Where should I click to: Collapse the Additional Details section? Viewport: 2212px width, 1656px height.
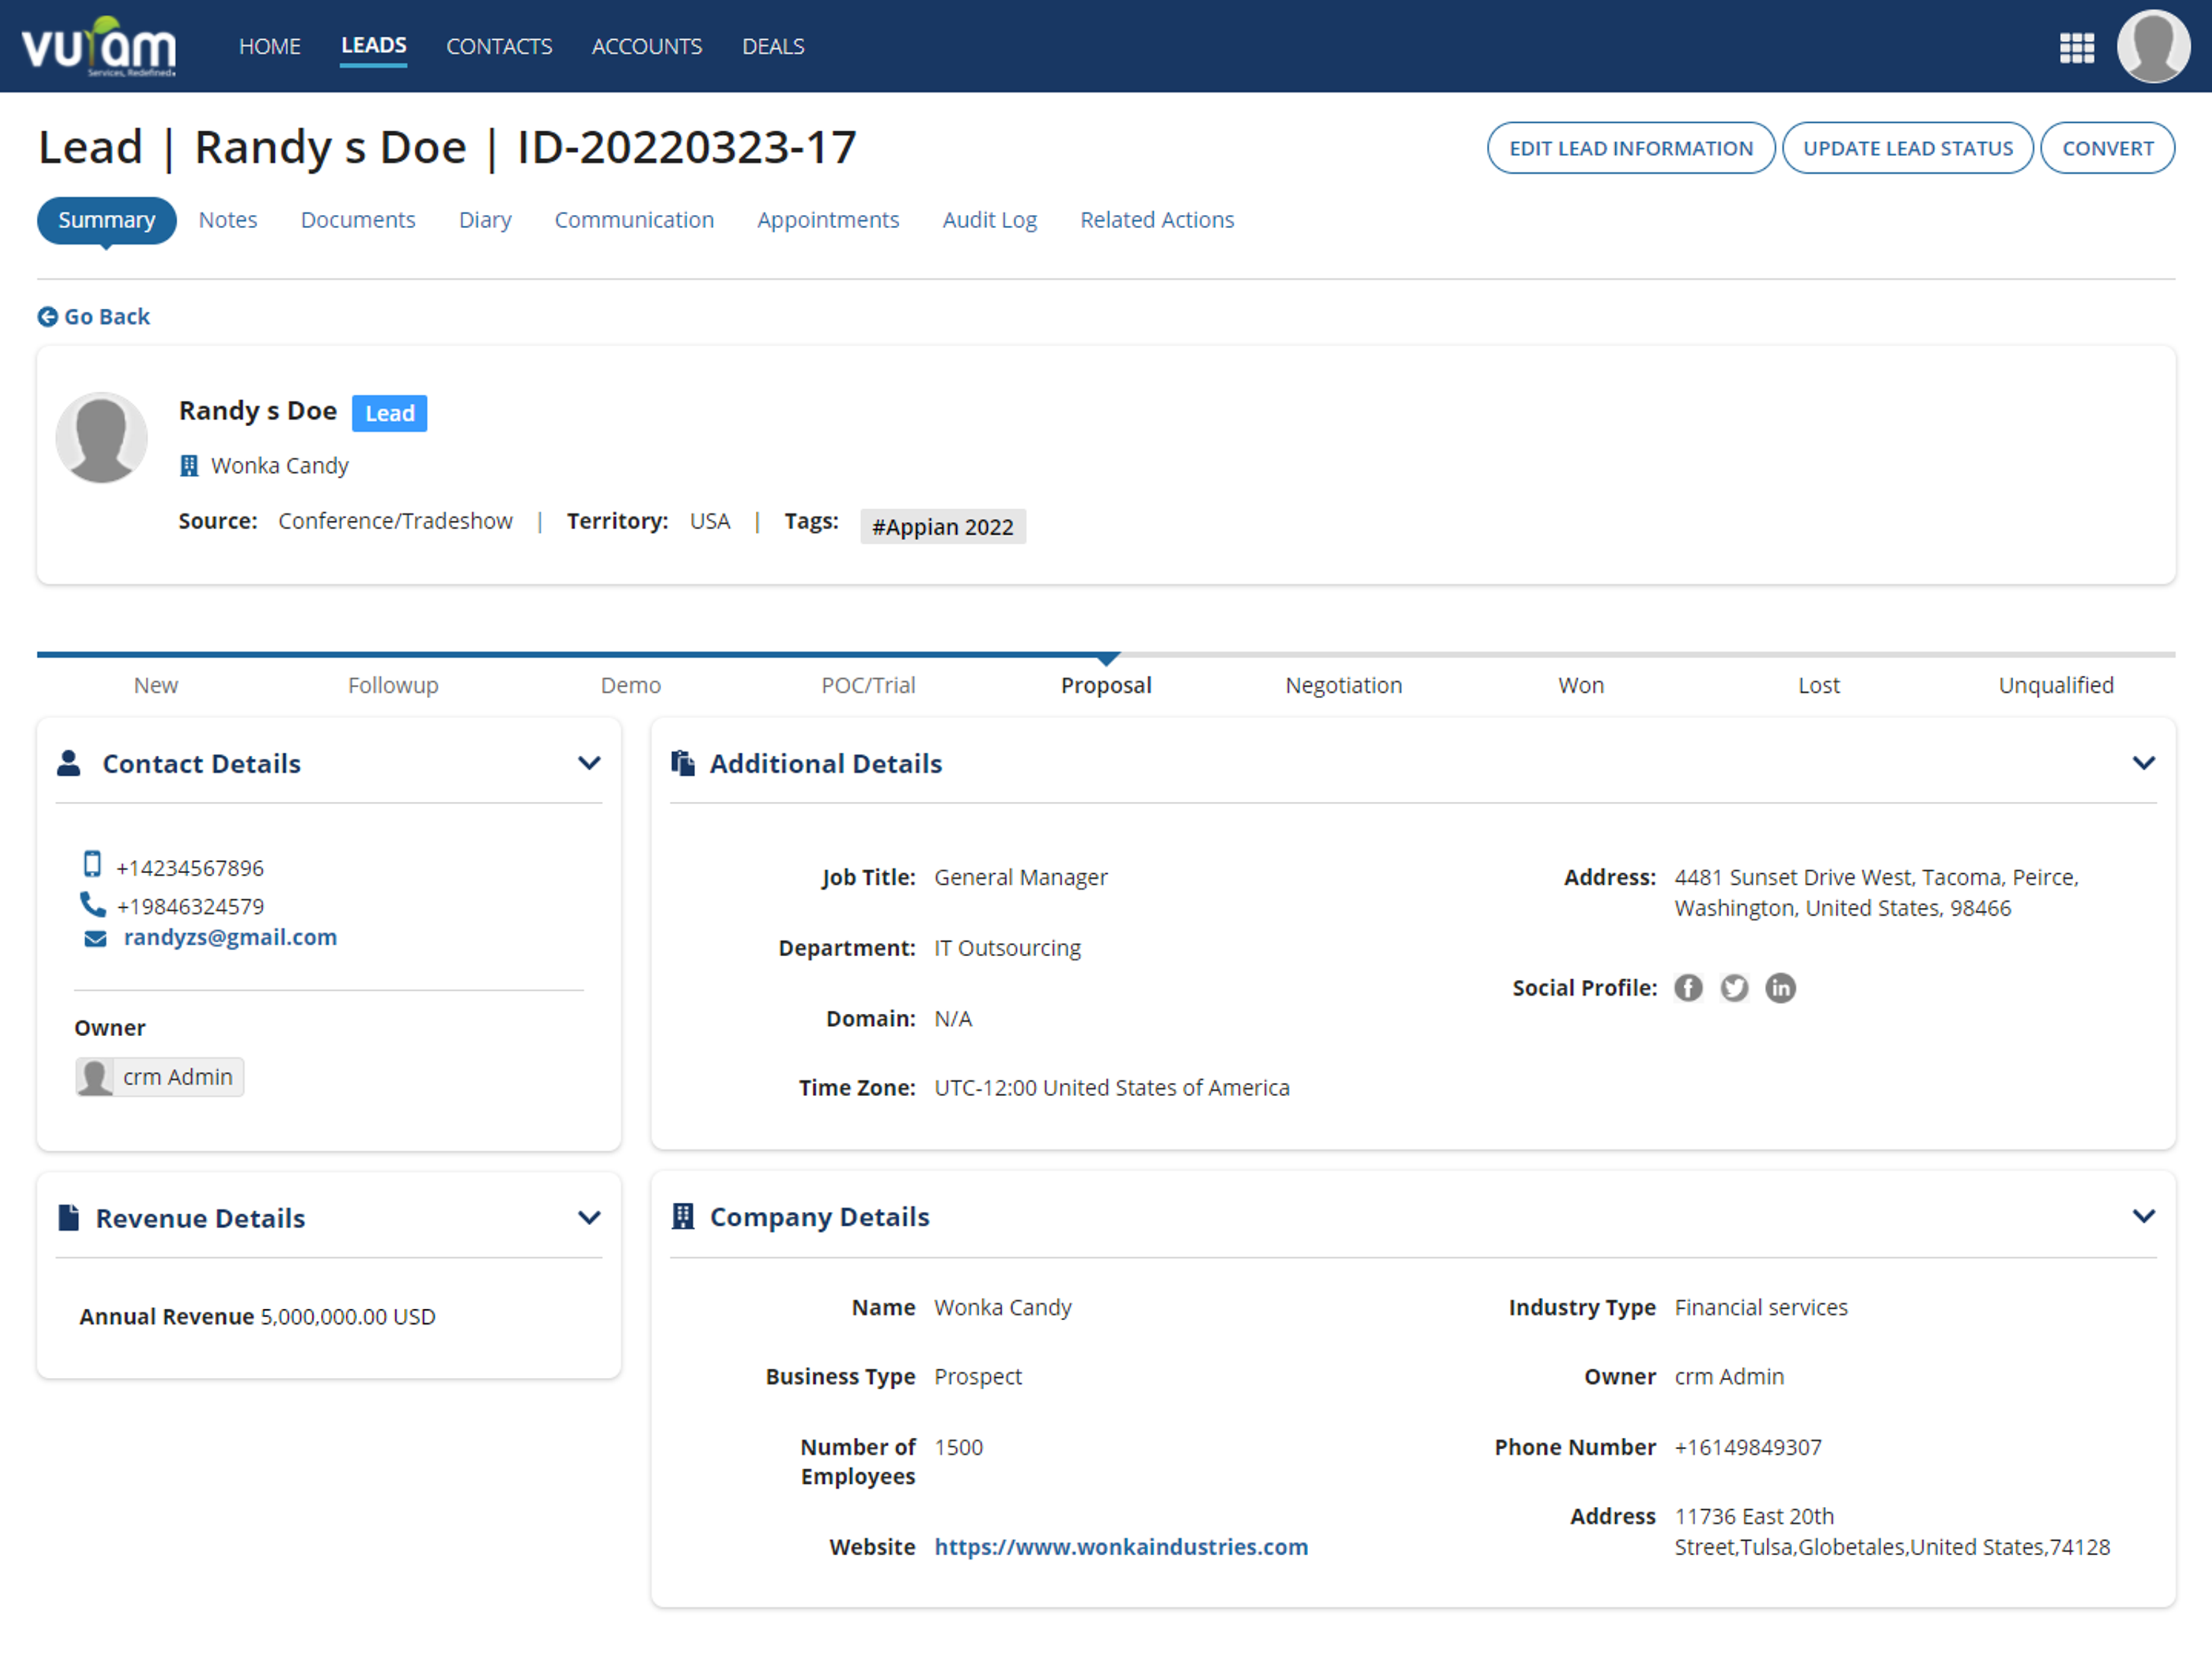click(x=2143, y=763)
